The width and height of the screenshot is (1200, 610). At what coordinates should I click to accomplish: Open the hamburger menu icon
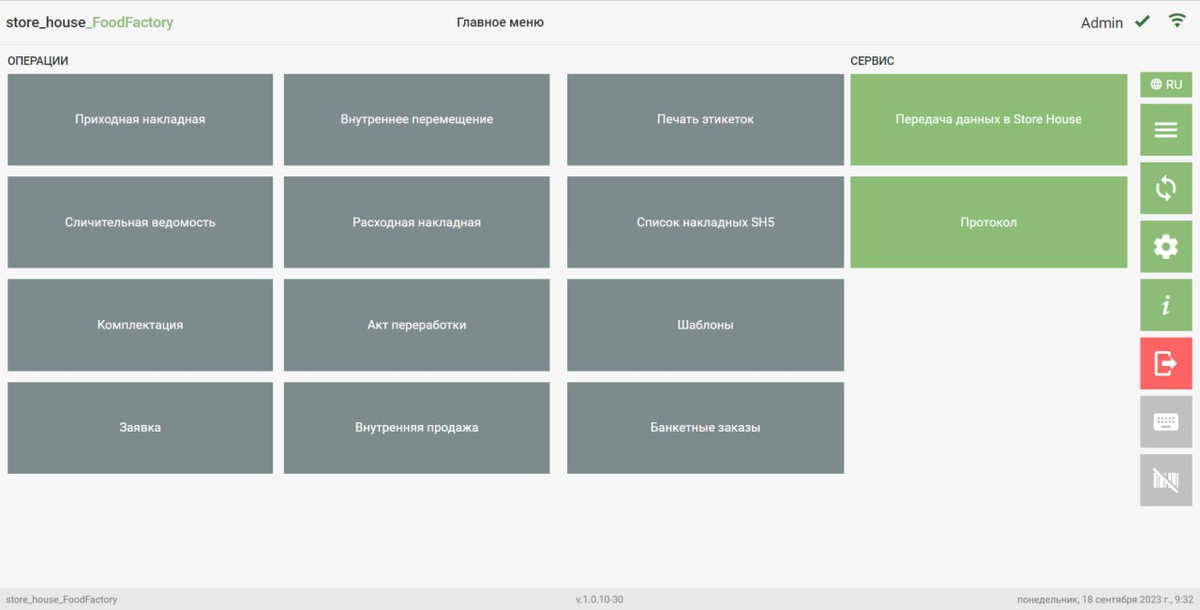pyautogui.click(x=1166, y=130)
